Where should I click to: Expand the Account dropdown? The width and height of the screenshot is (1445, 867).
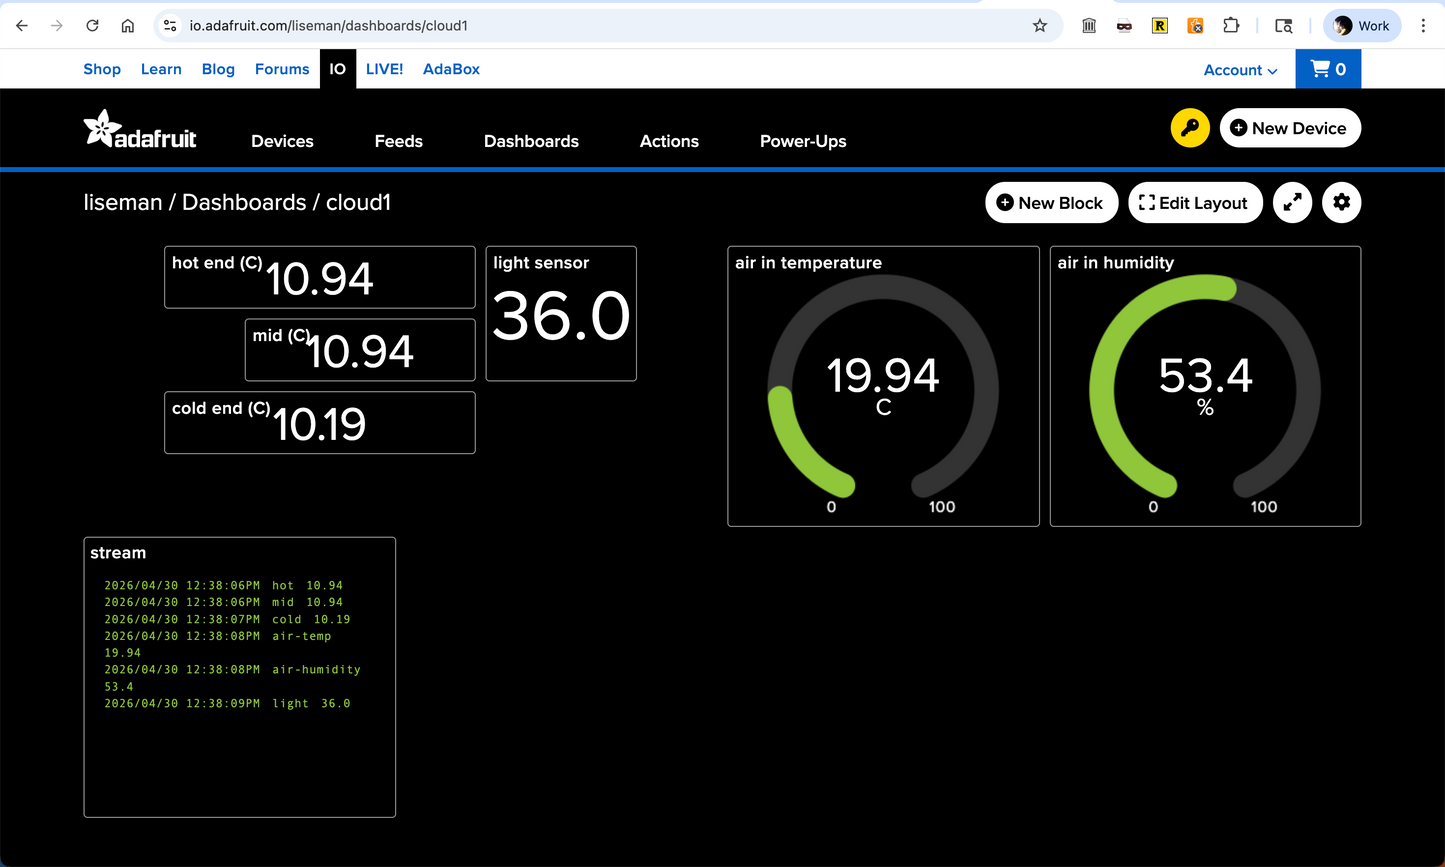[x=1240, y=70]
